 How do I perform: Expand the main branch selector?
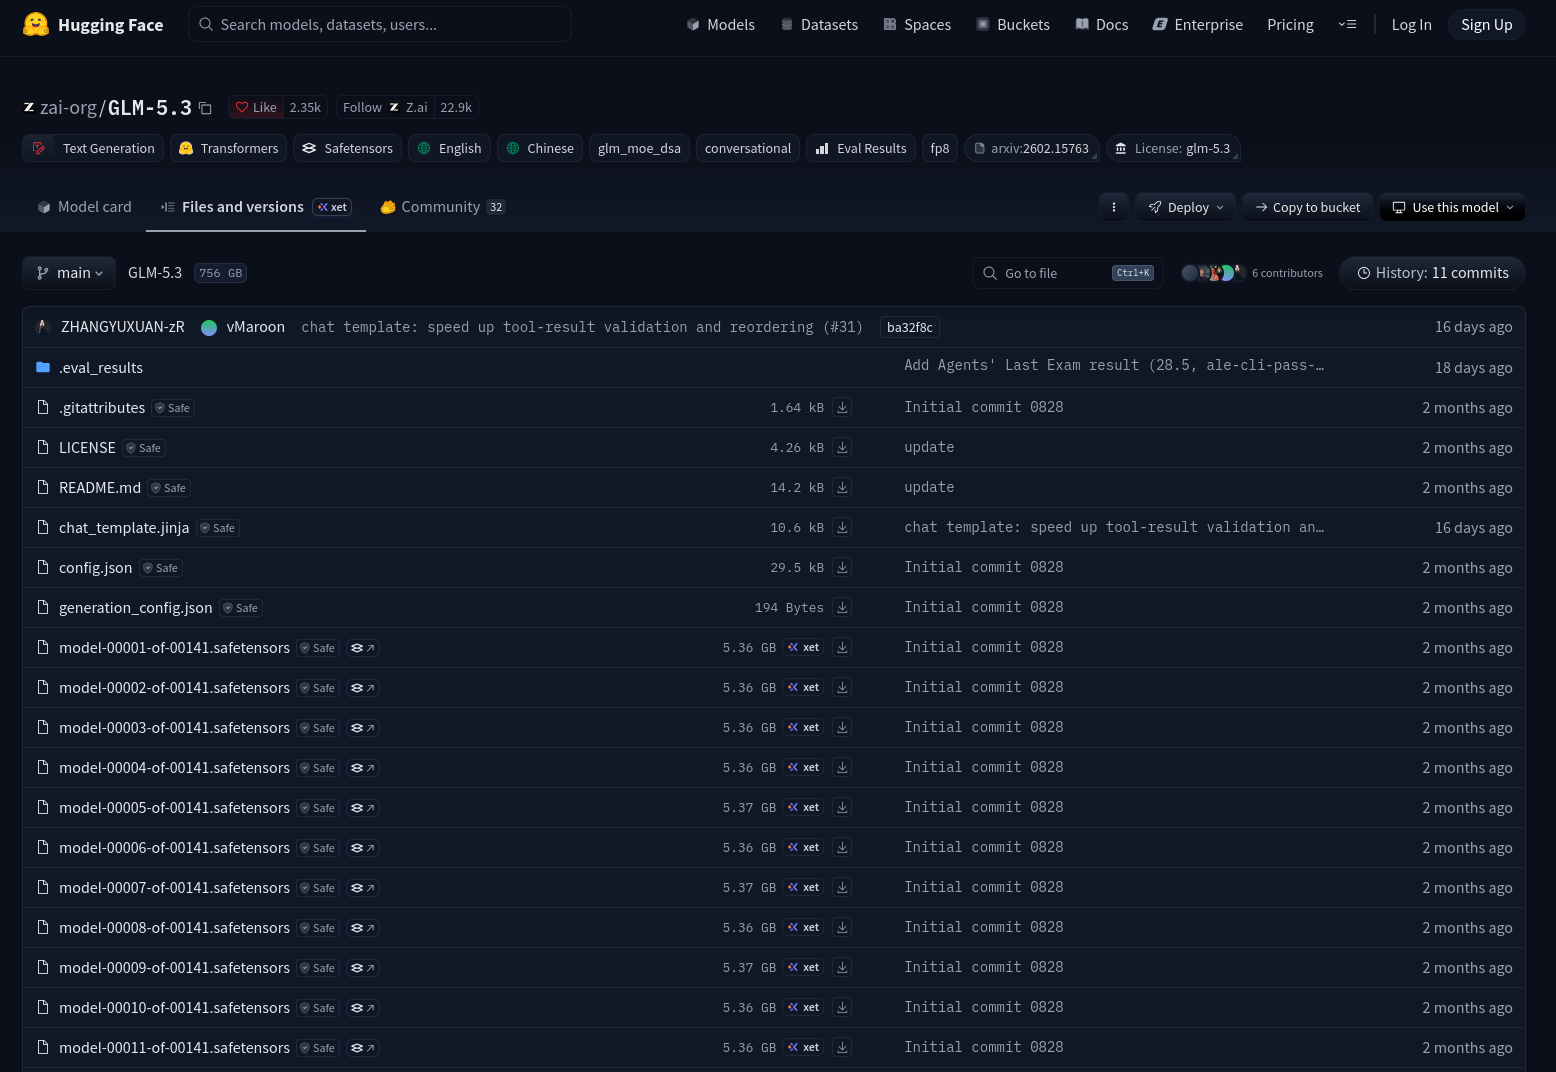click(x=69, y=273)
